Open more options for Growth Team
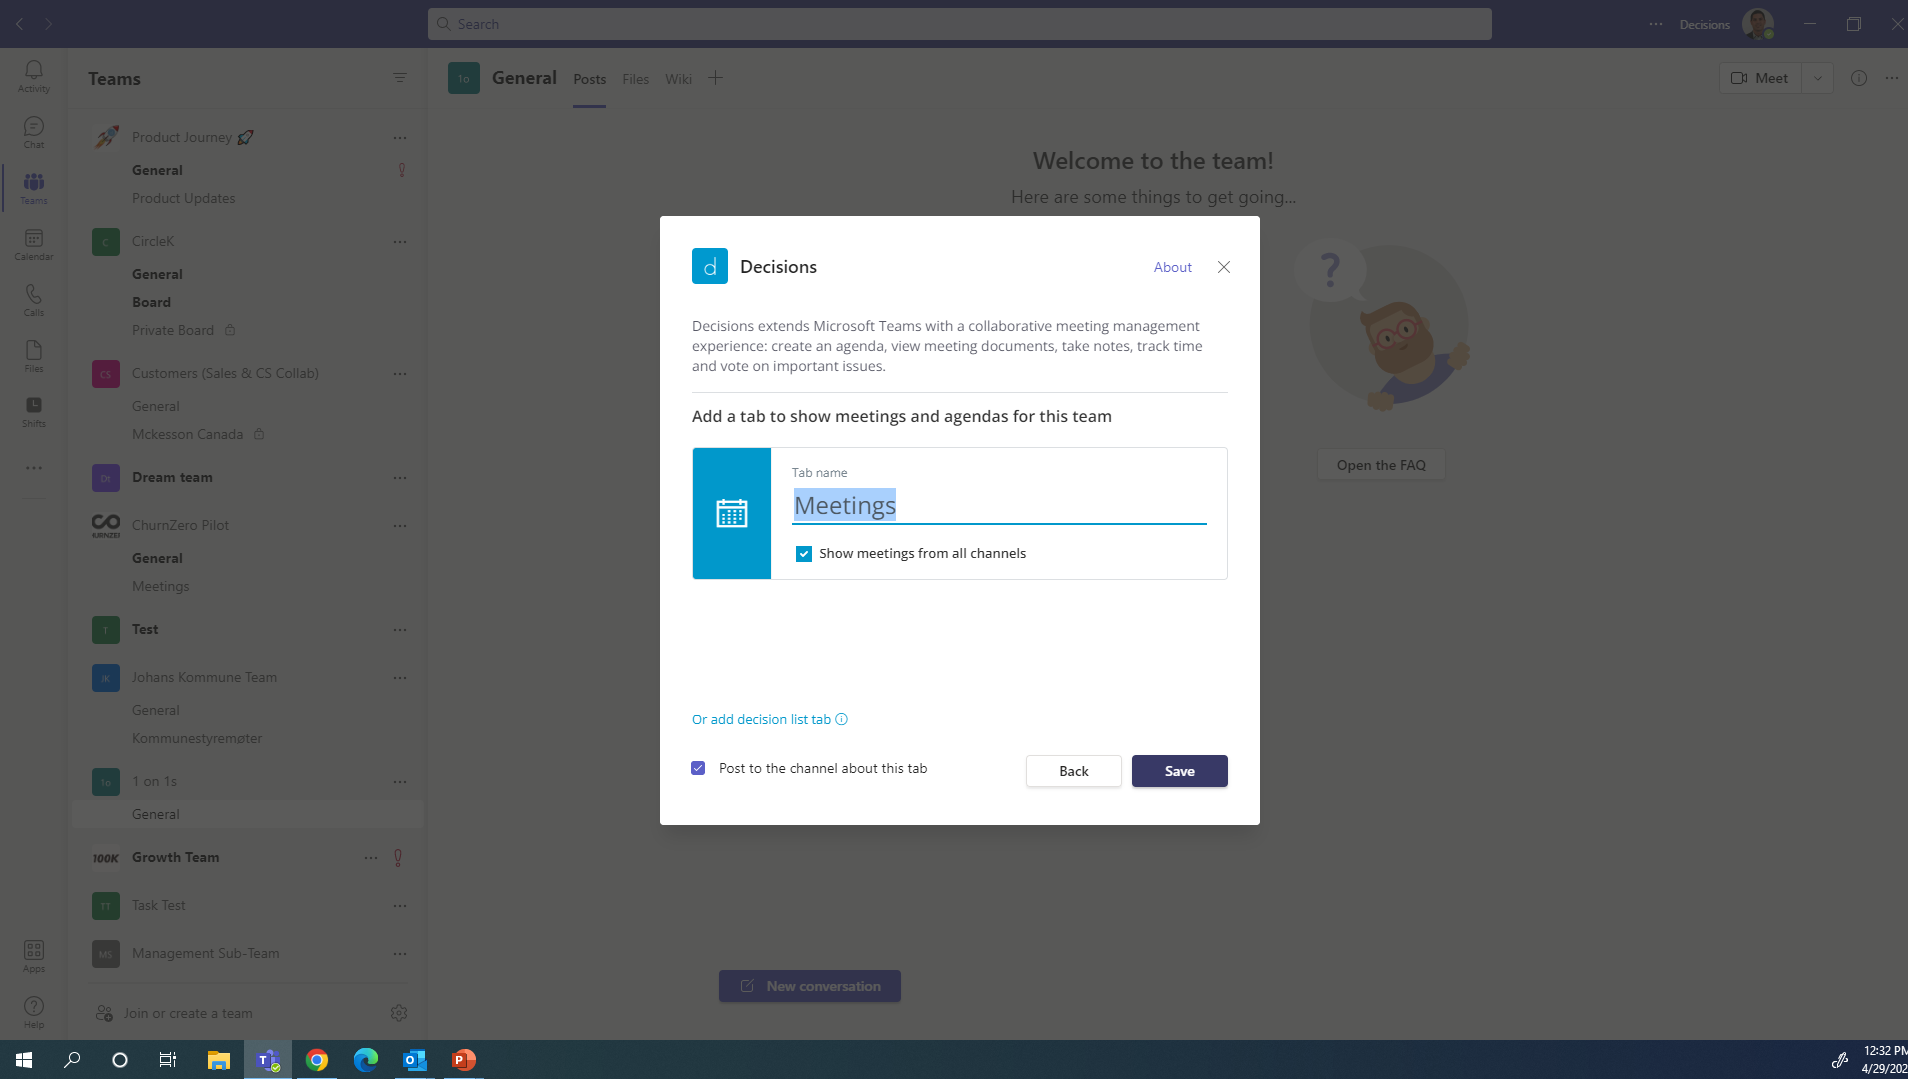This screenshot has width=1908, height=1079. (369, 857)
